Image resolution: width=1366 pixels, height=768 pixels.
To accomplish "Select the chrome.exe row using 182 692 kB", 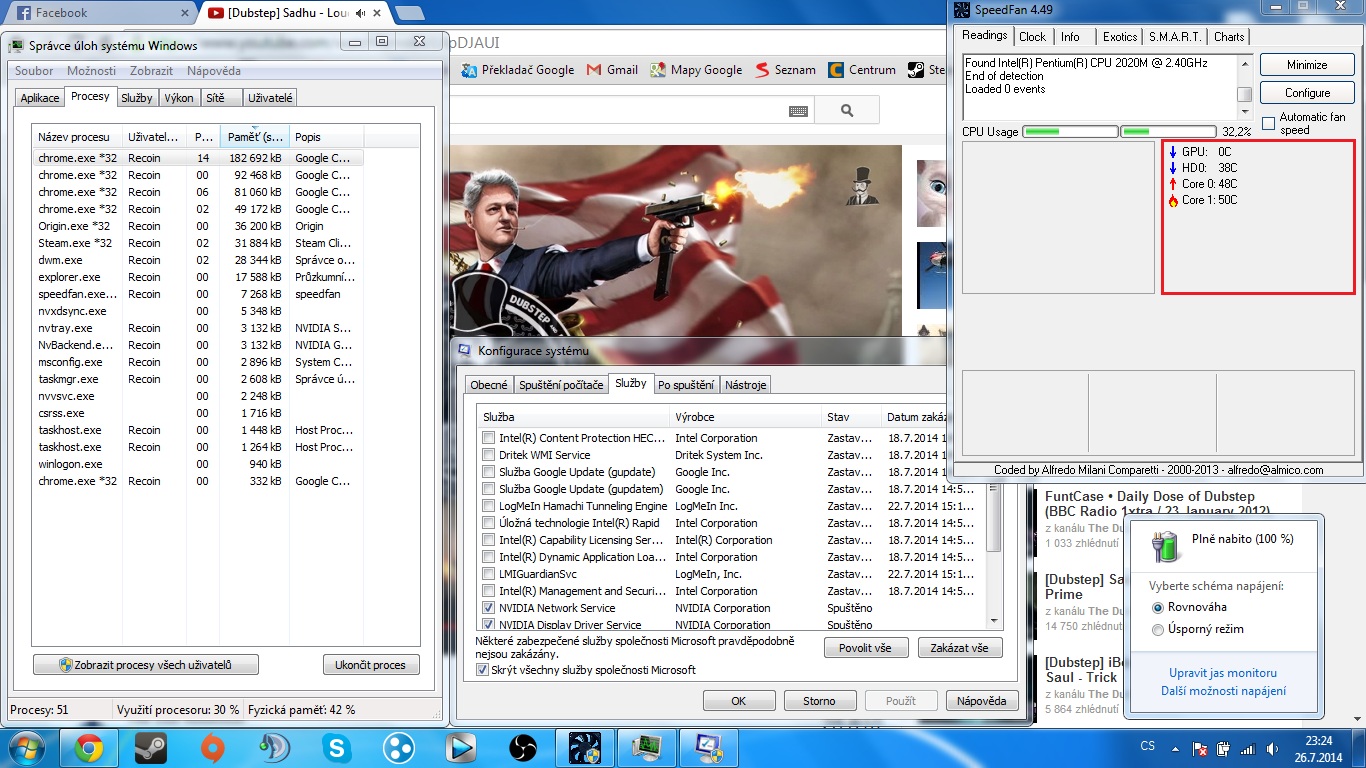I will tap(198, 158).
